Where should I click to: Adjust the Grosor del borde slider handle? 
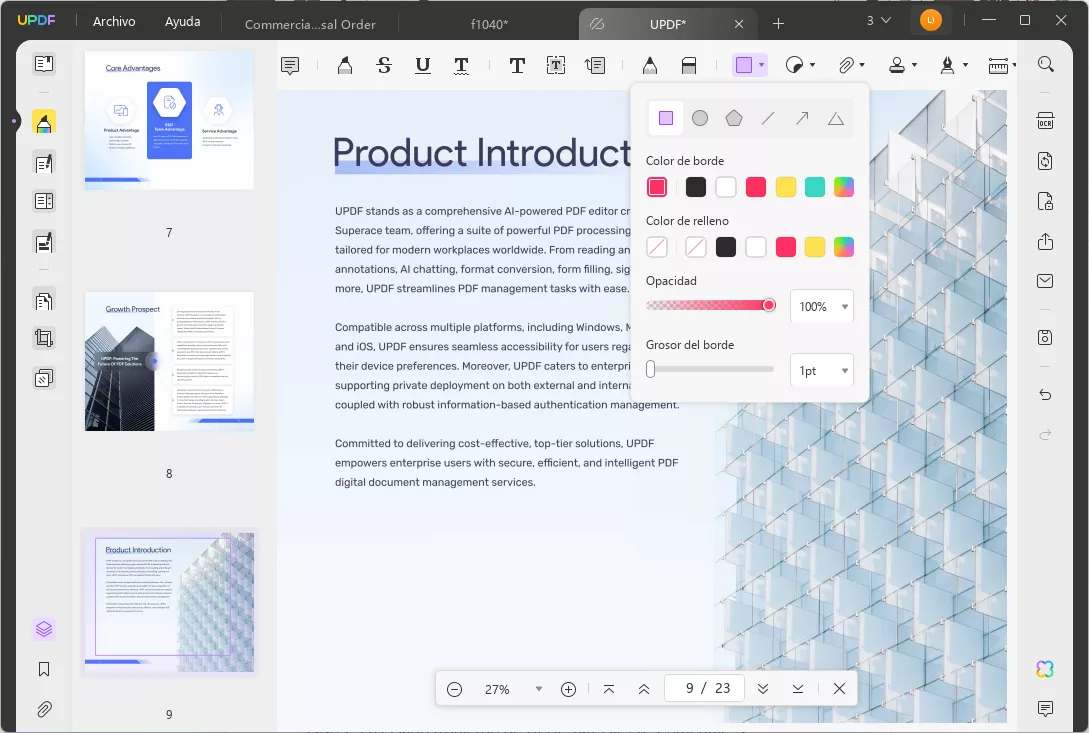click(x=650, y=369)
